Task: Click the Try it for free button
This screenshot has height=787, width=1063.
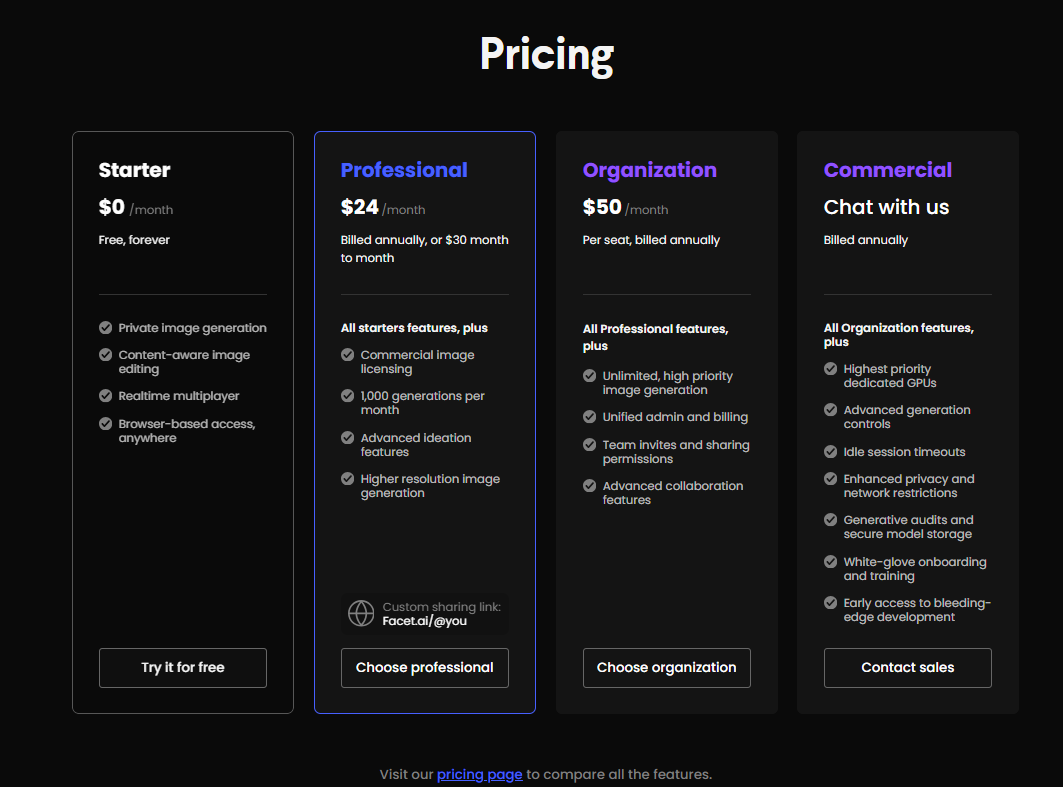Action: (x=183, y=668)
